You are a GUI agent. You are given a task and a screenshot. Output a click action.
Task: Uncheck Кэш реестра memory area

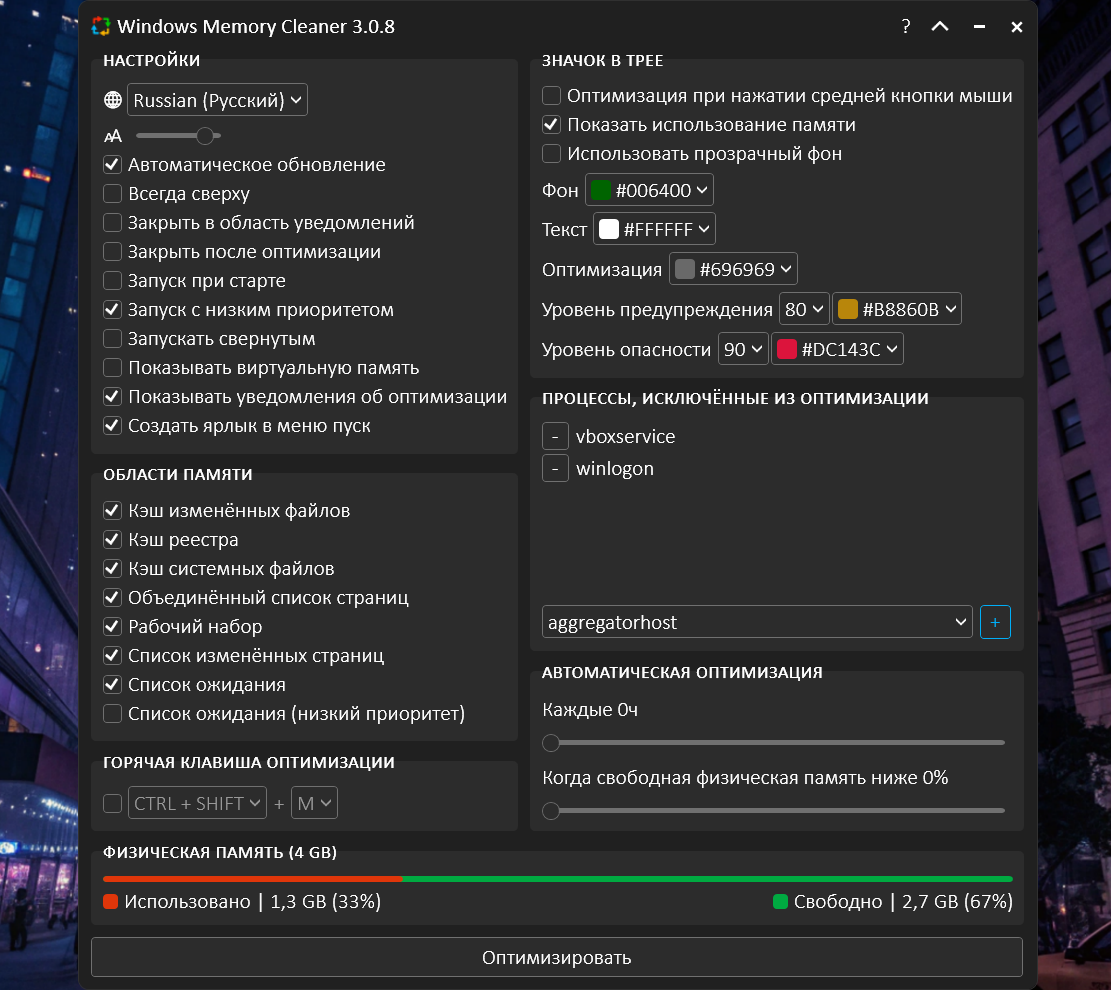coord(112,539)
